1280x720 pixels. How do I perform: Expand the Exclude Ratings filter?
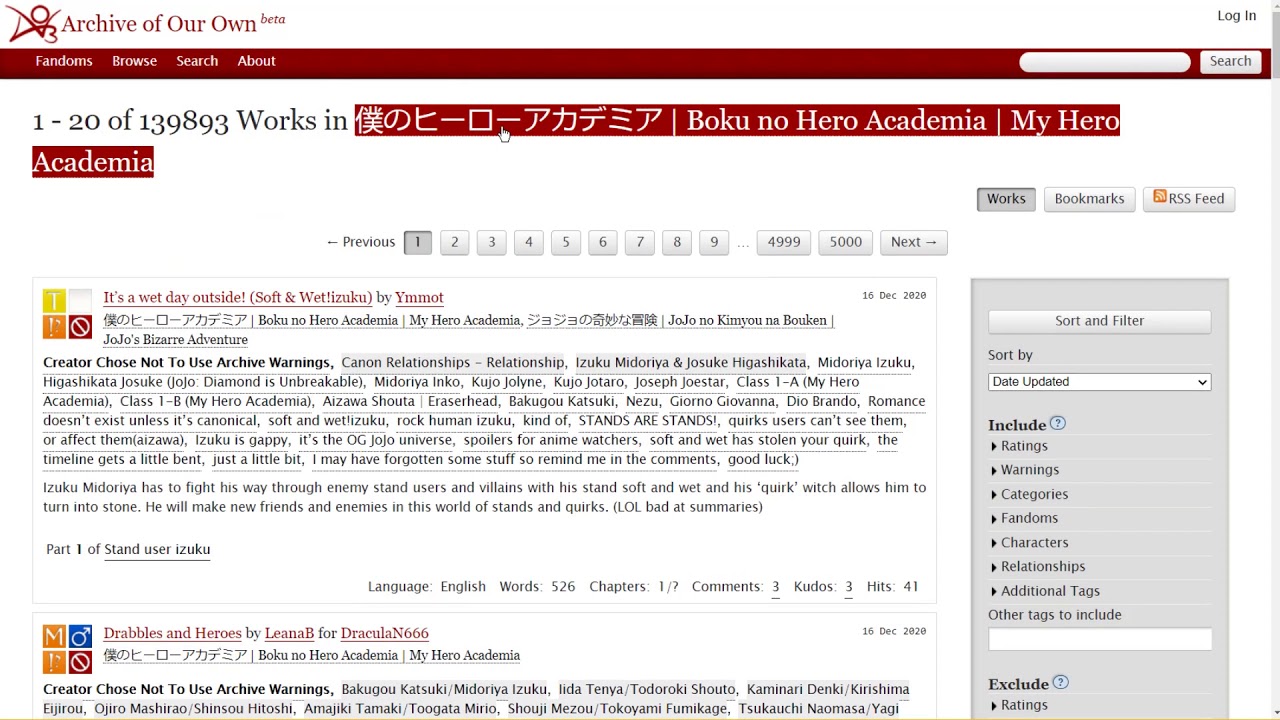pyautogui.click(x=1019, y=705)
